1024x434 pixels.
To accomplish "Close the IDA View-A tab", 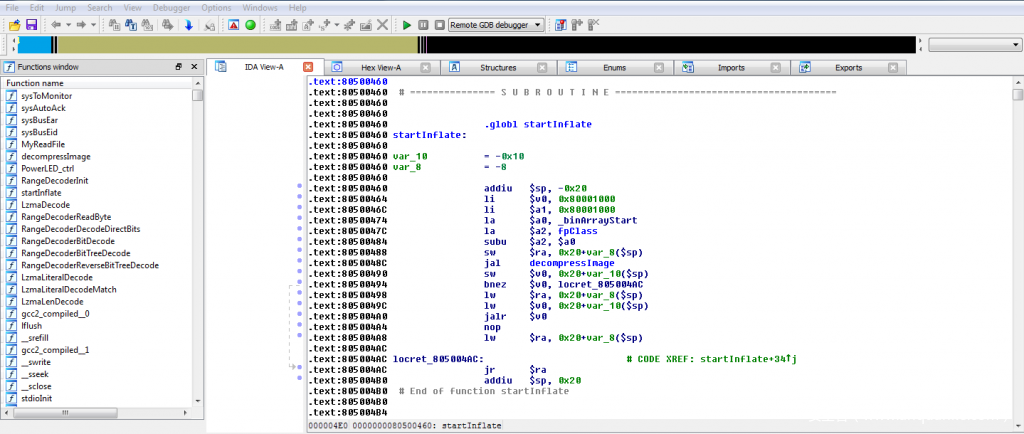I will [308, 67].
